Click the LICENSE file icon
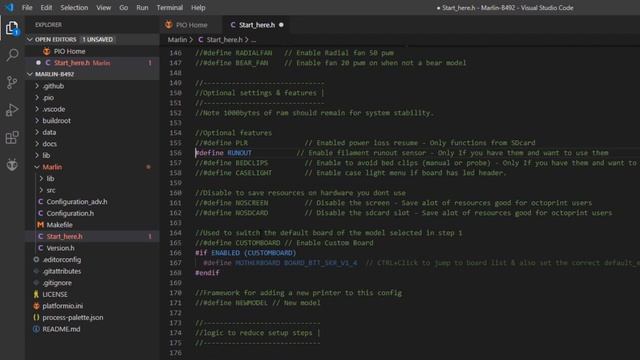The width and height of the screenshot is (640, 360). [x=36, y=294]
